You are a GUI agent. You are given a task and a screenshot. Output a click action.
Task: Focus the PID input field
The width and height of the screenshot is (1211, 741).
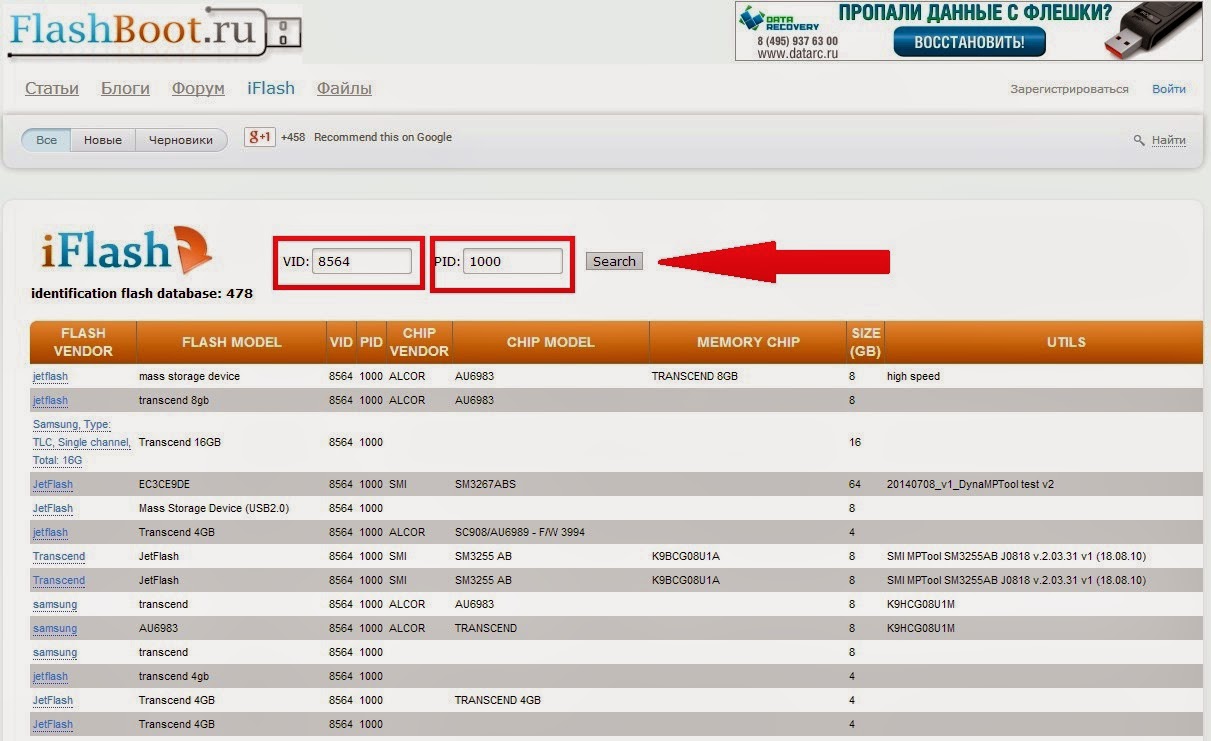[513, 261]
